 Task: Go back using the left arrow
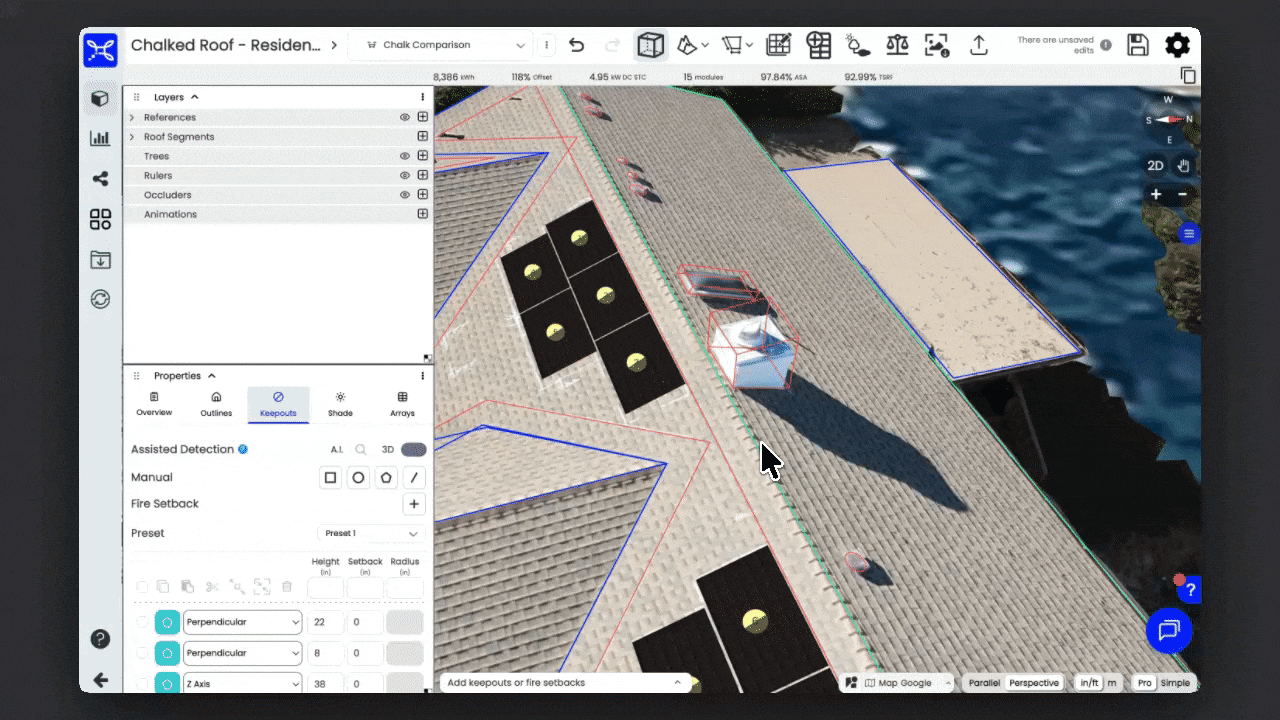coord(100,680)
